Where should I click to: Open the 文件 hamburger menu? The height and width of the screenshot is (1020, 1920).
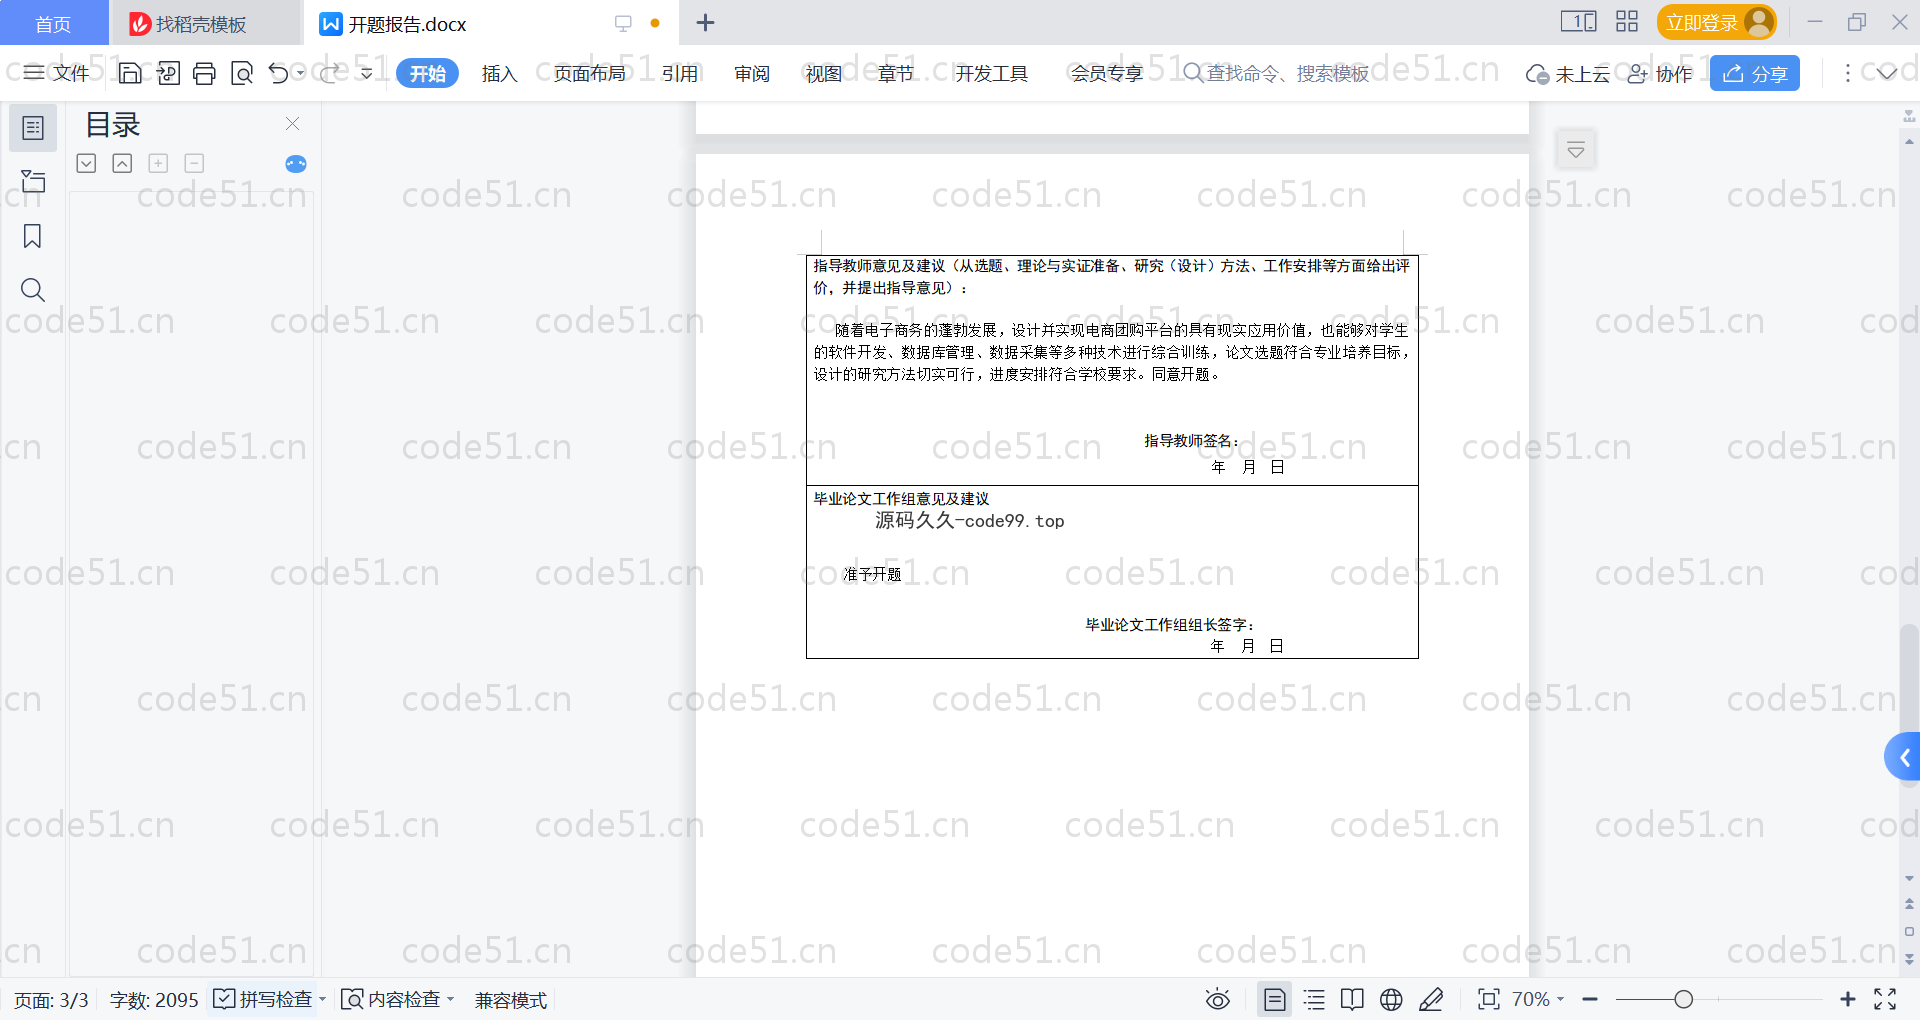click(56, 73)
